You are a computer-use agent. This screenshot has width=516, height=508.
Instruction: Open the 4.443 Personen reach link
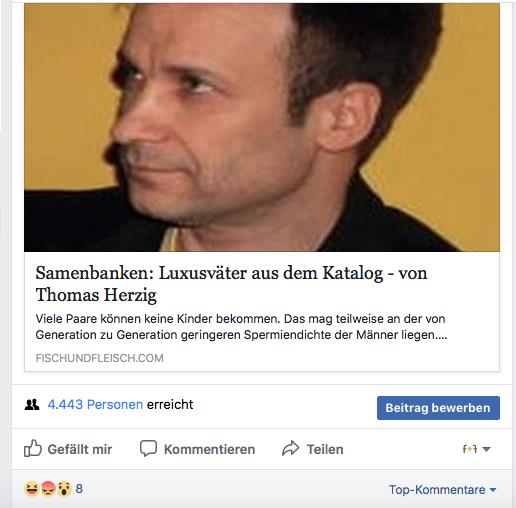click(x=95, y=404)
